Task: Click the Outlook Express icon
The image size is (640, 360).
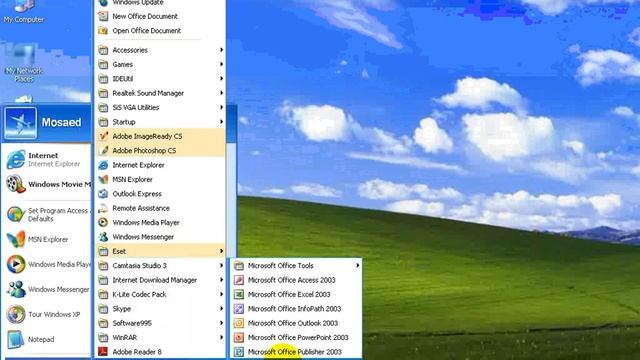Action: coord(103,193)
